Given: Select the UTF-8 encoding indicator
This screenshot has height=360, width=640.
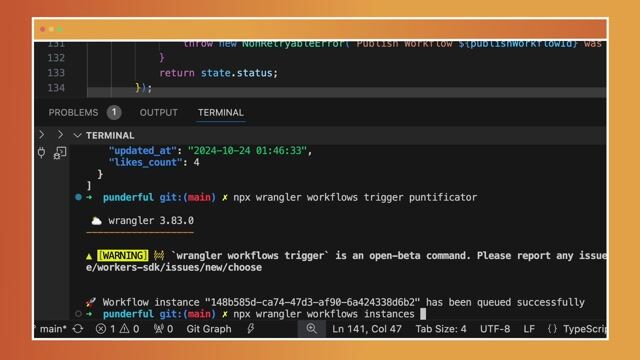Looking at the screenshot, I should pos(495,329).
